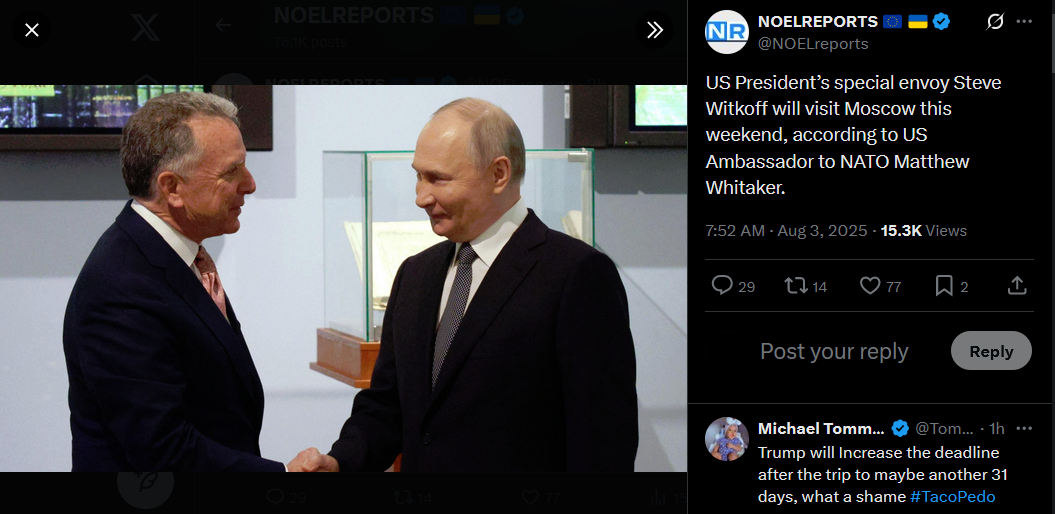The height and width of the screenshot is (514, 1055).
Task: Open Michael Tomm's profile avatar
Action: 727,439
